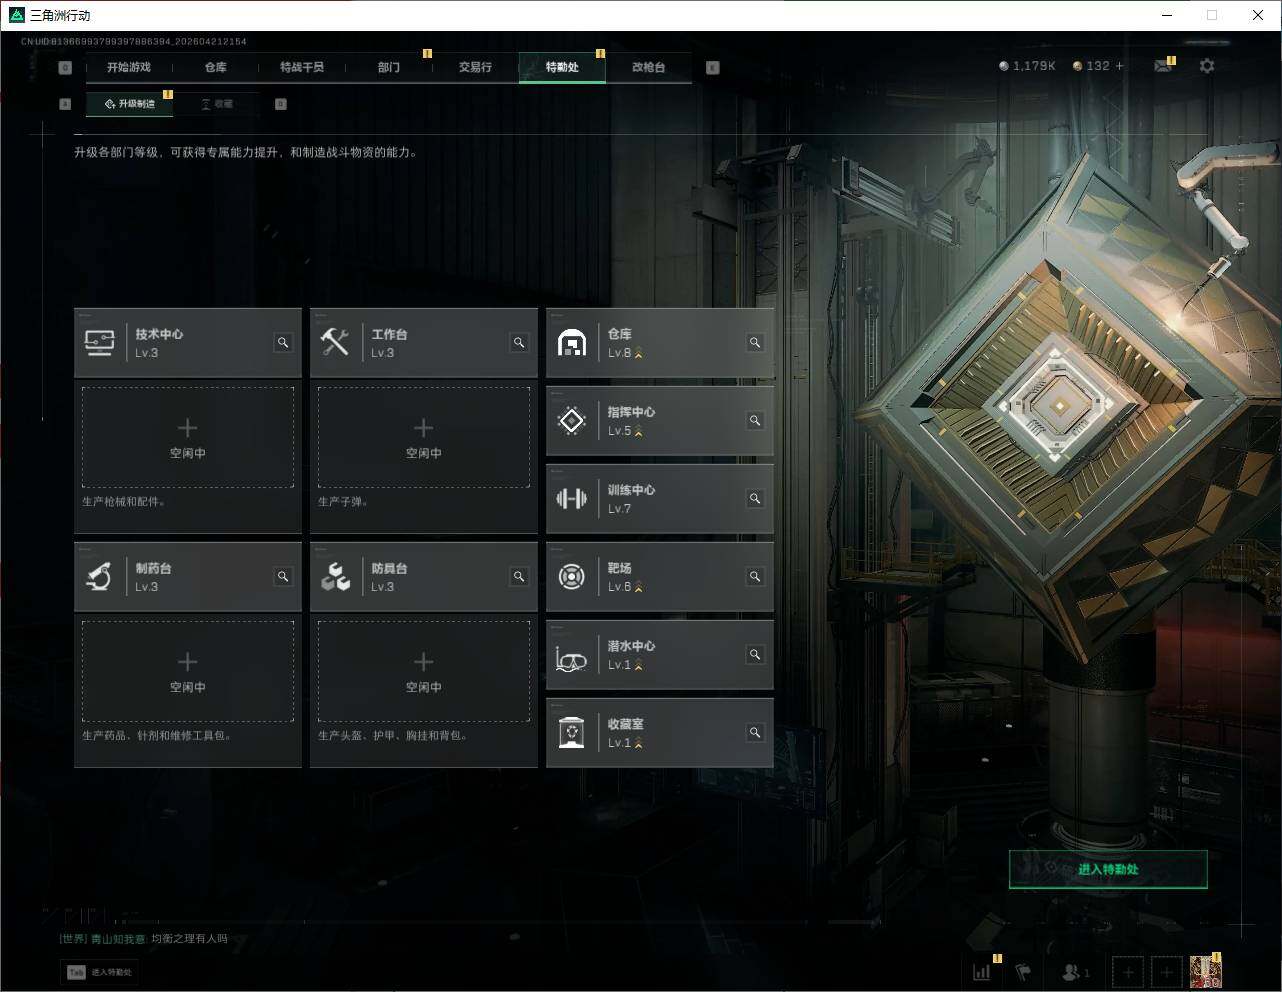Click the 潜水中心 diving goggles icon
This screenshot has height=992, width=1282.
[x=571, y=660]
